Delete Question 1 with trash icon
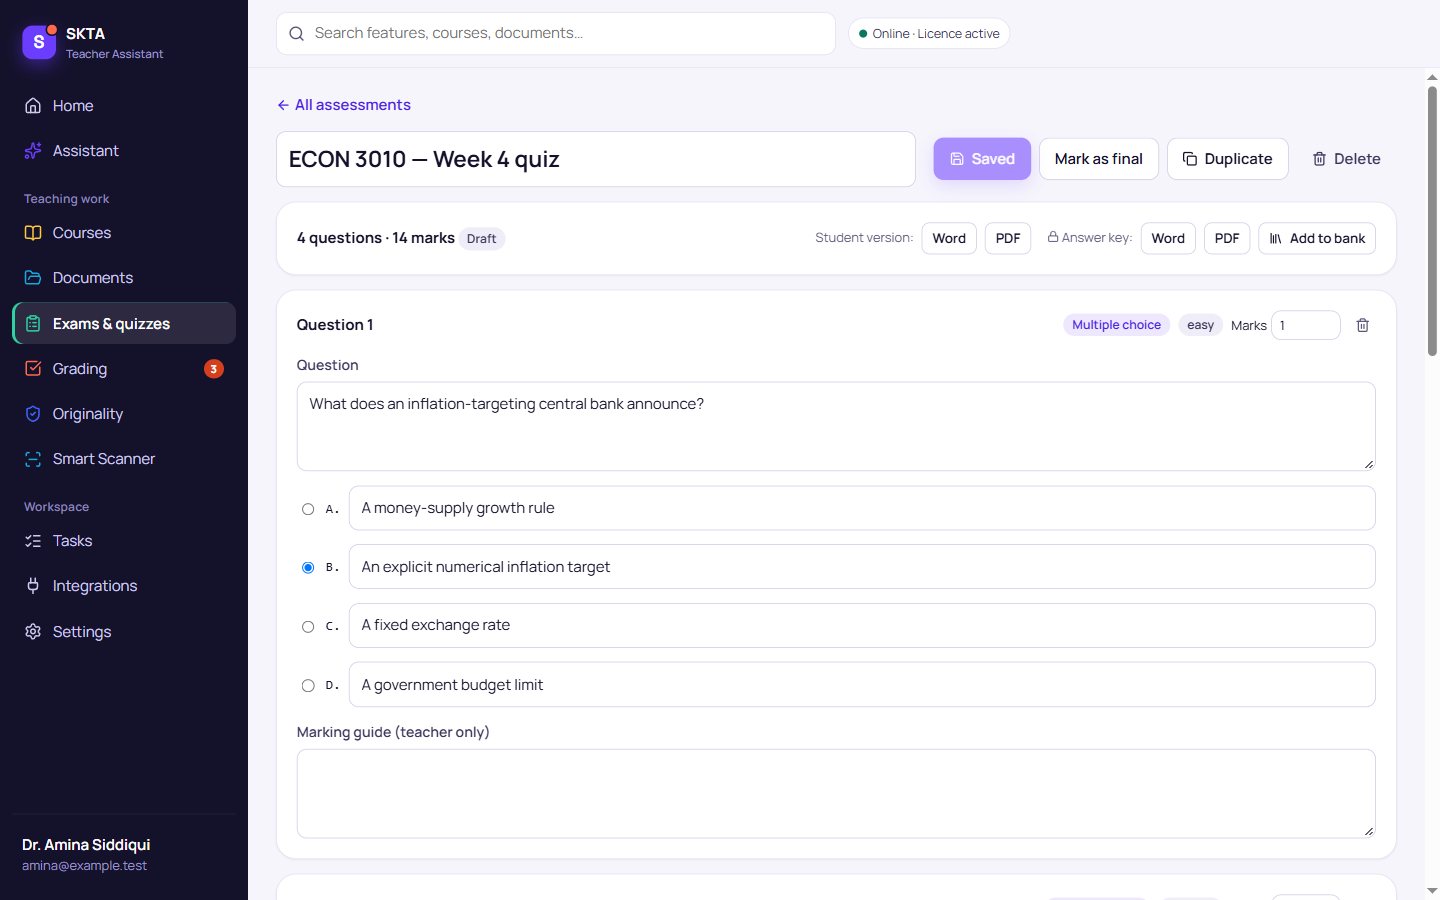The height and width of the screenshot is (900, 1440). point(1362,325)
